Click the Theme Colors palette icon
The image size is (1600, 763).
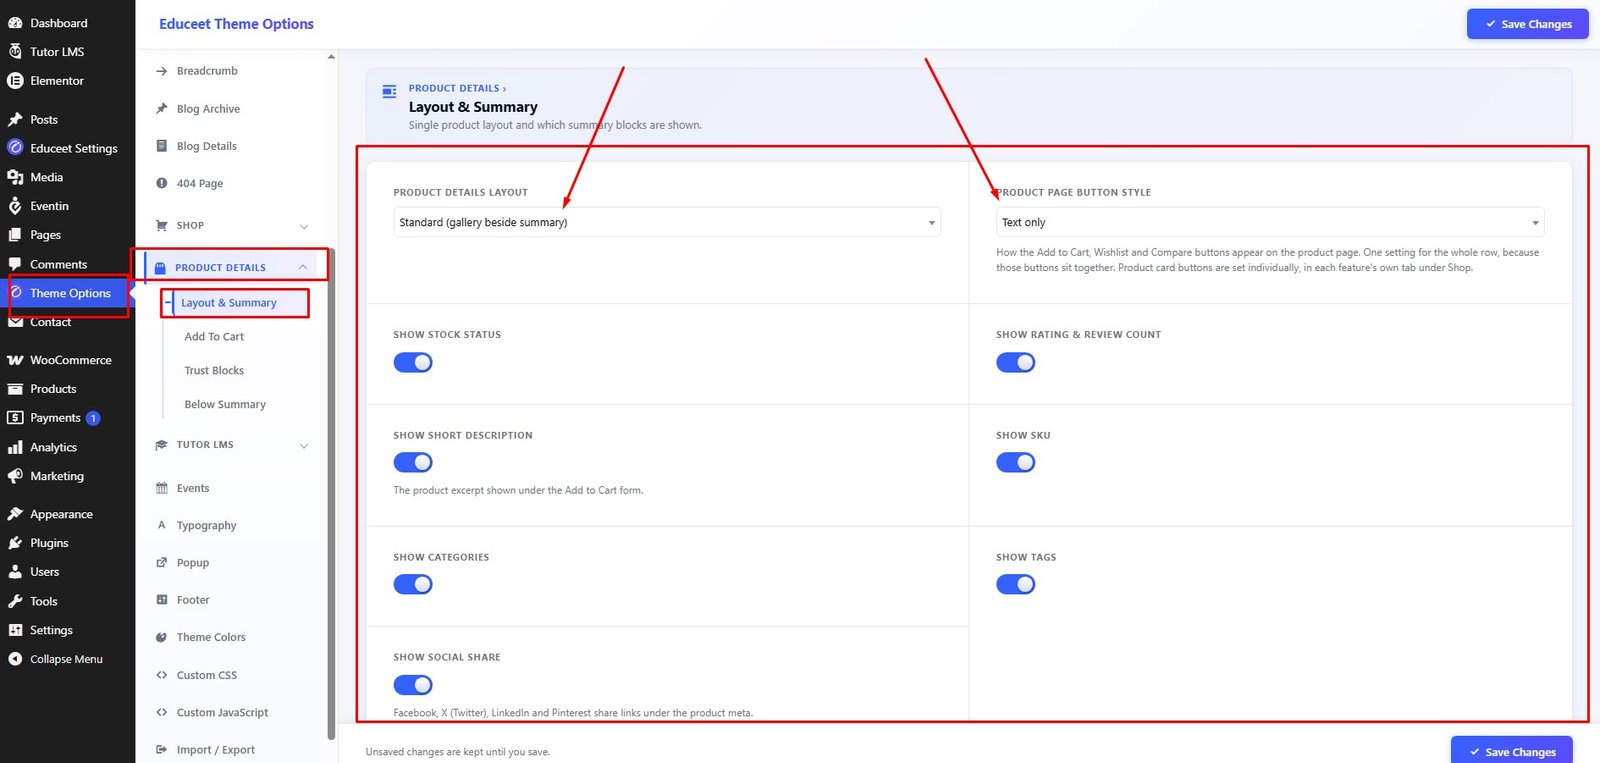pos(162,637)
